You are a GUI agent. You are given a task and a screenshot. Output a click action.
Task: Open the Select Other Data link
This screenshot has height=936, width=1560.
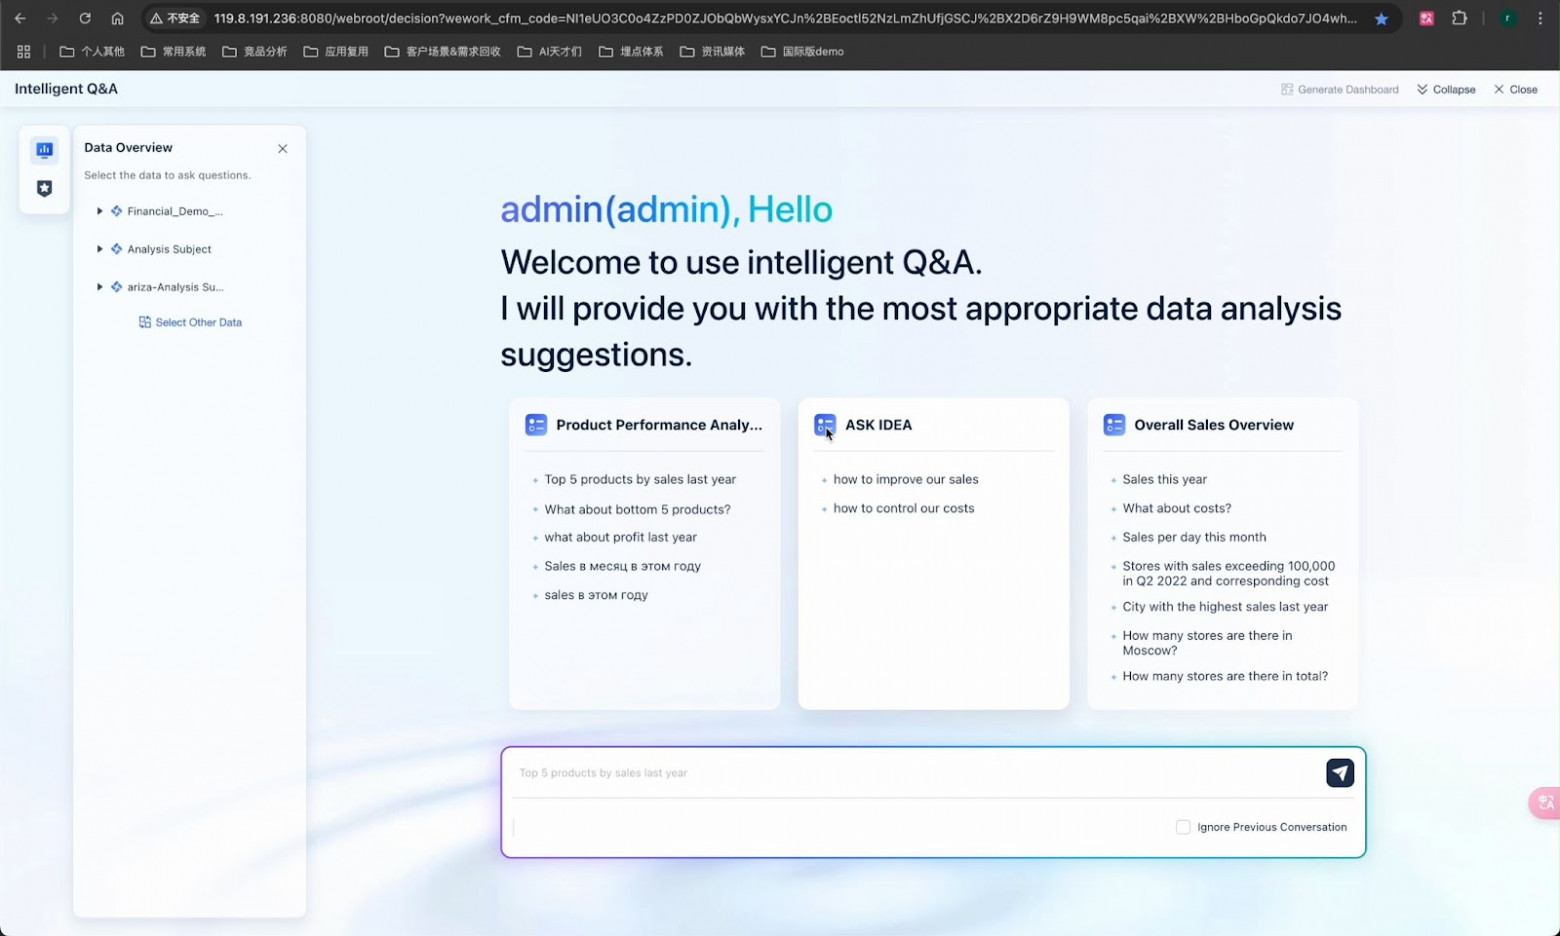pyautogui.click(x=190, y=322)
